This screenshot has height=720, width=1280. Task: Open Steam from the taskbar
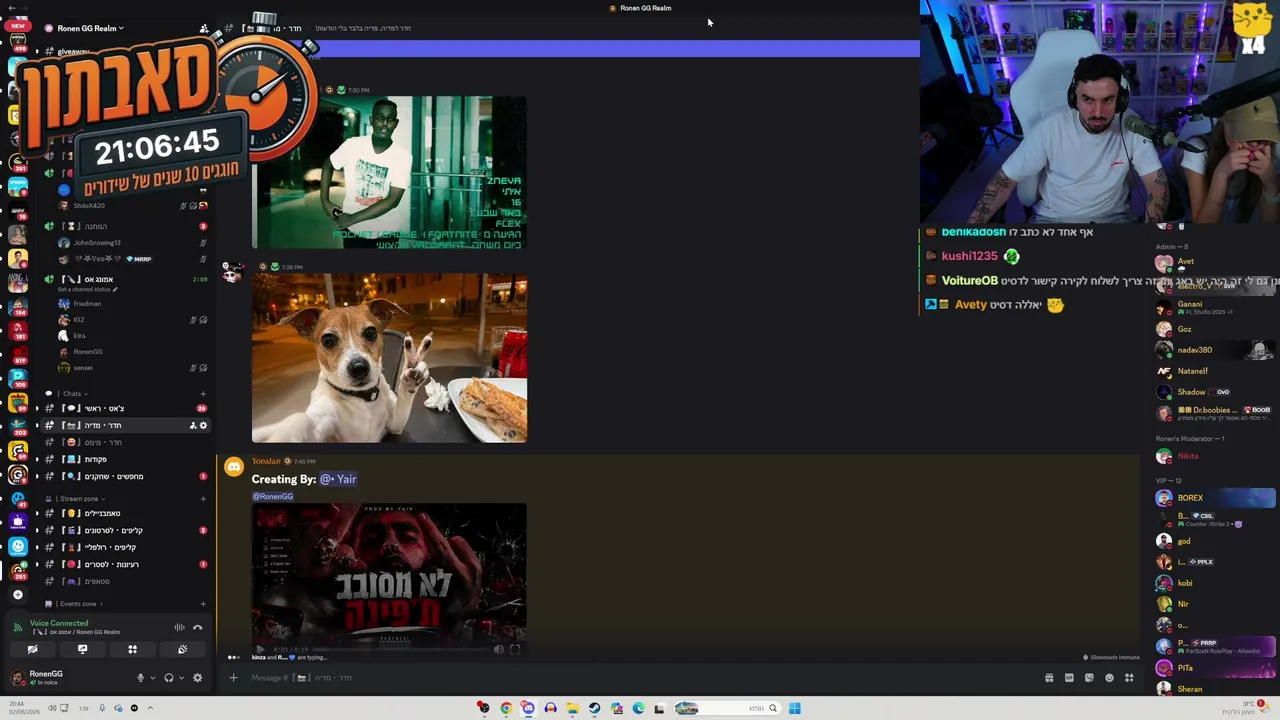coord(594,708)
